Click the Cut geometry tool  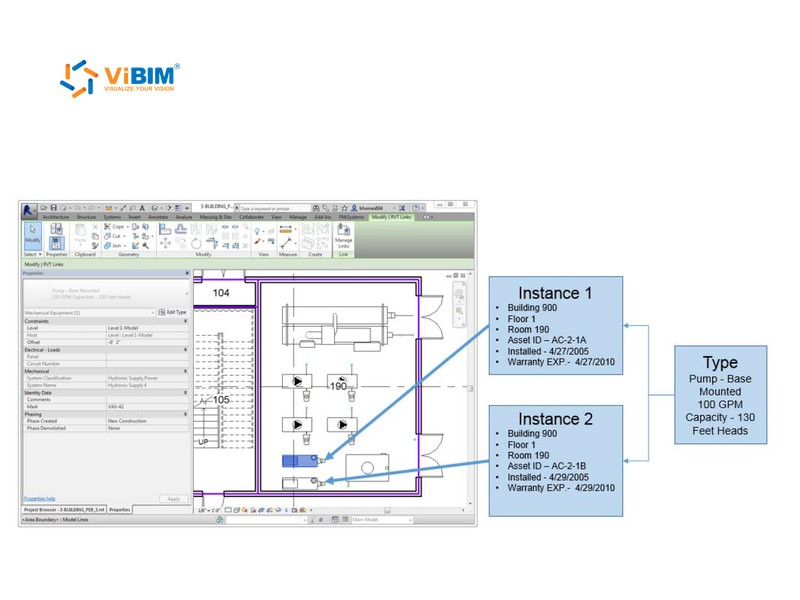click(114, 236)
